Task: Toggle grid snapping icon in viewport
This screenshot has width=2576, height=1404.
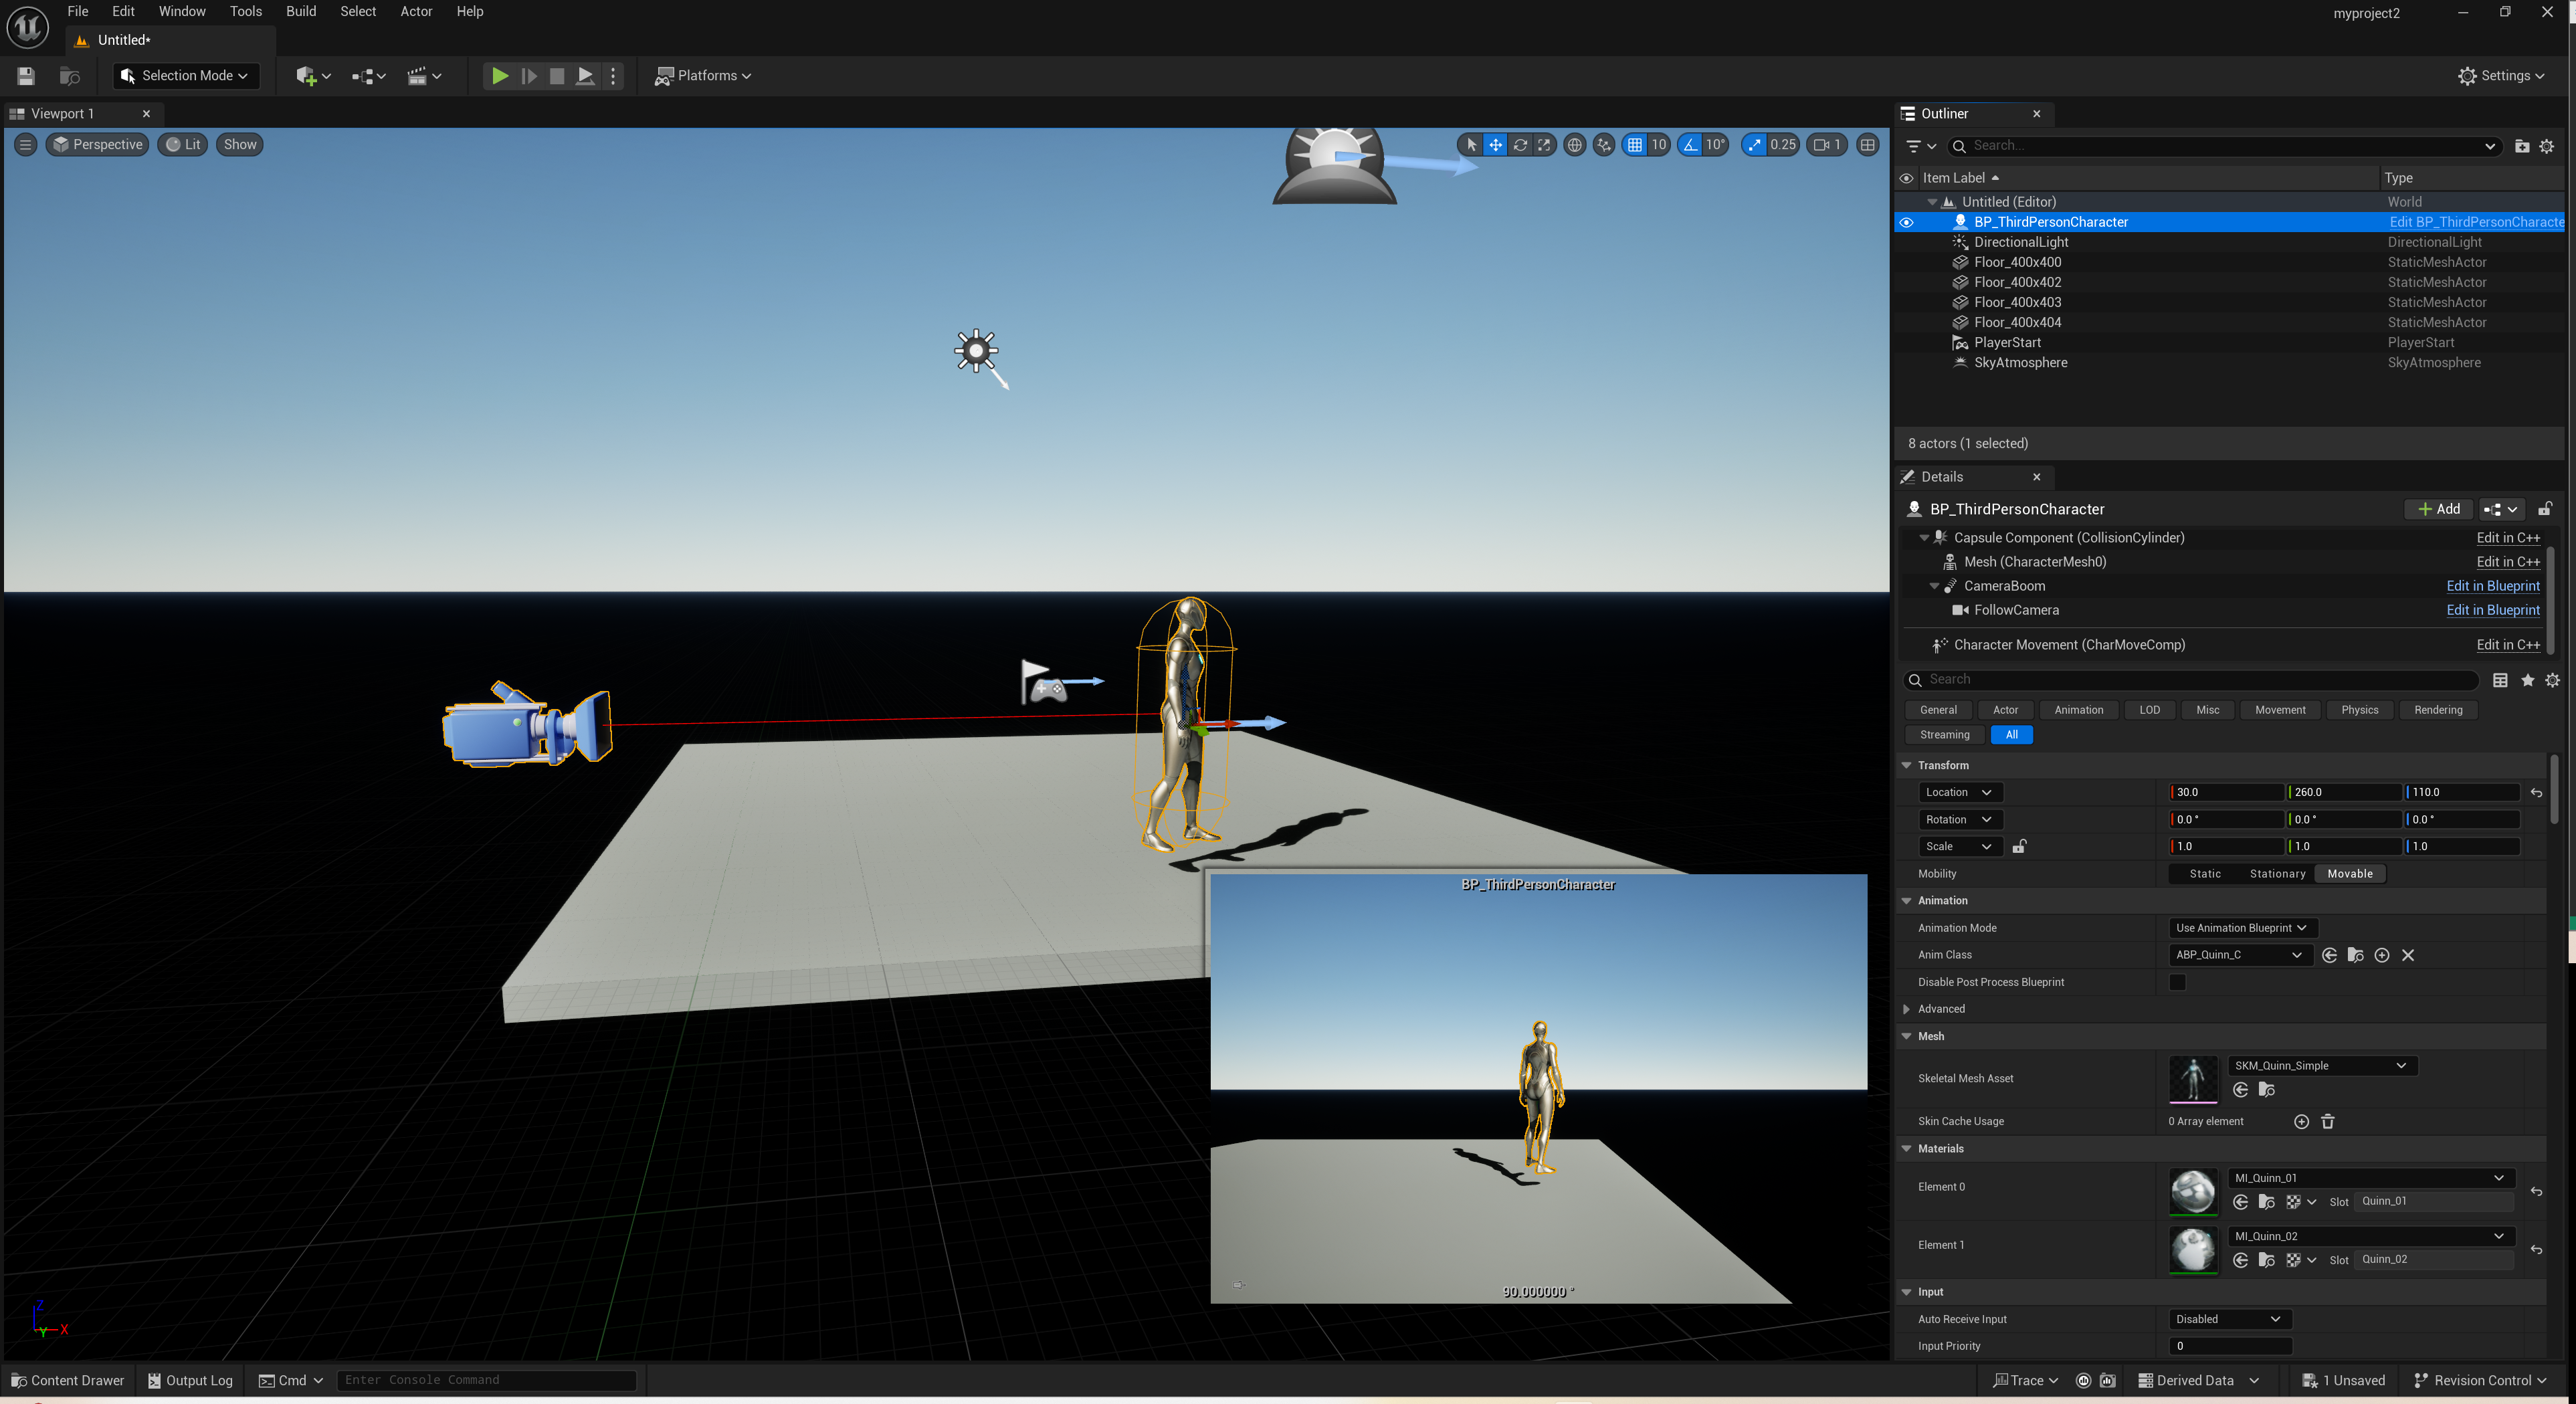Action: click(1634, 145)
